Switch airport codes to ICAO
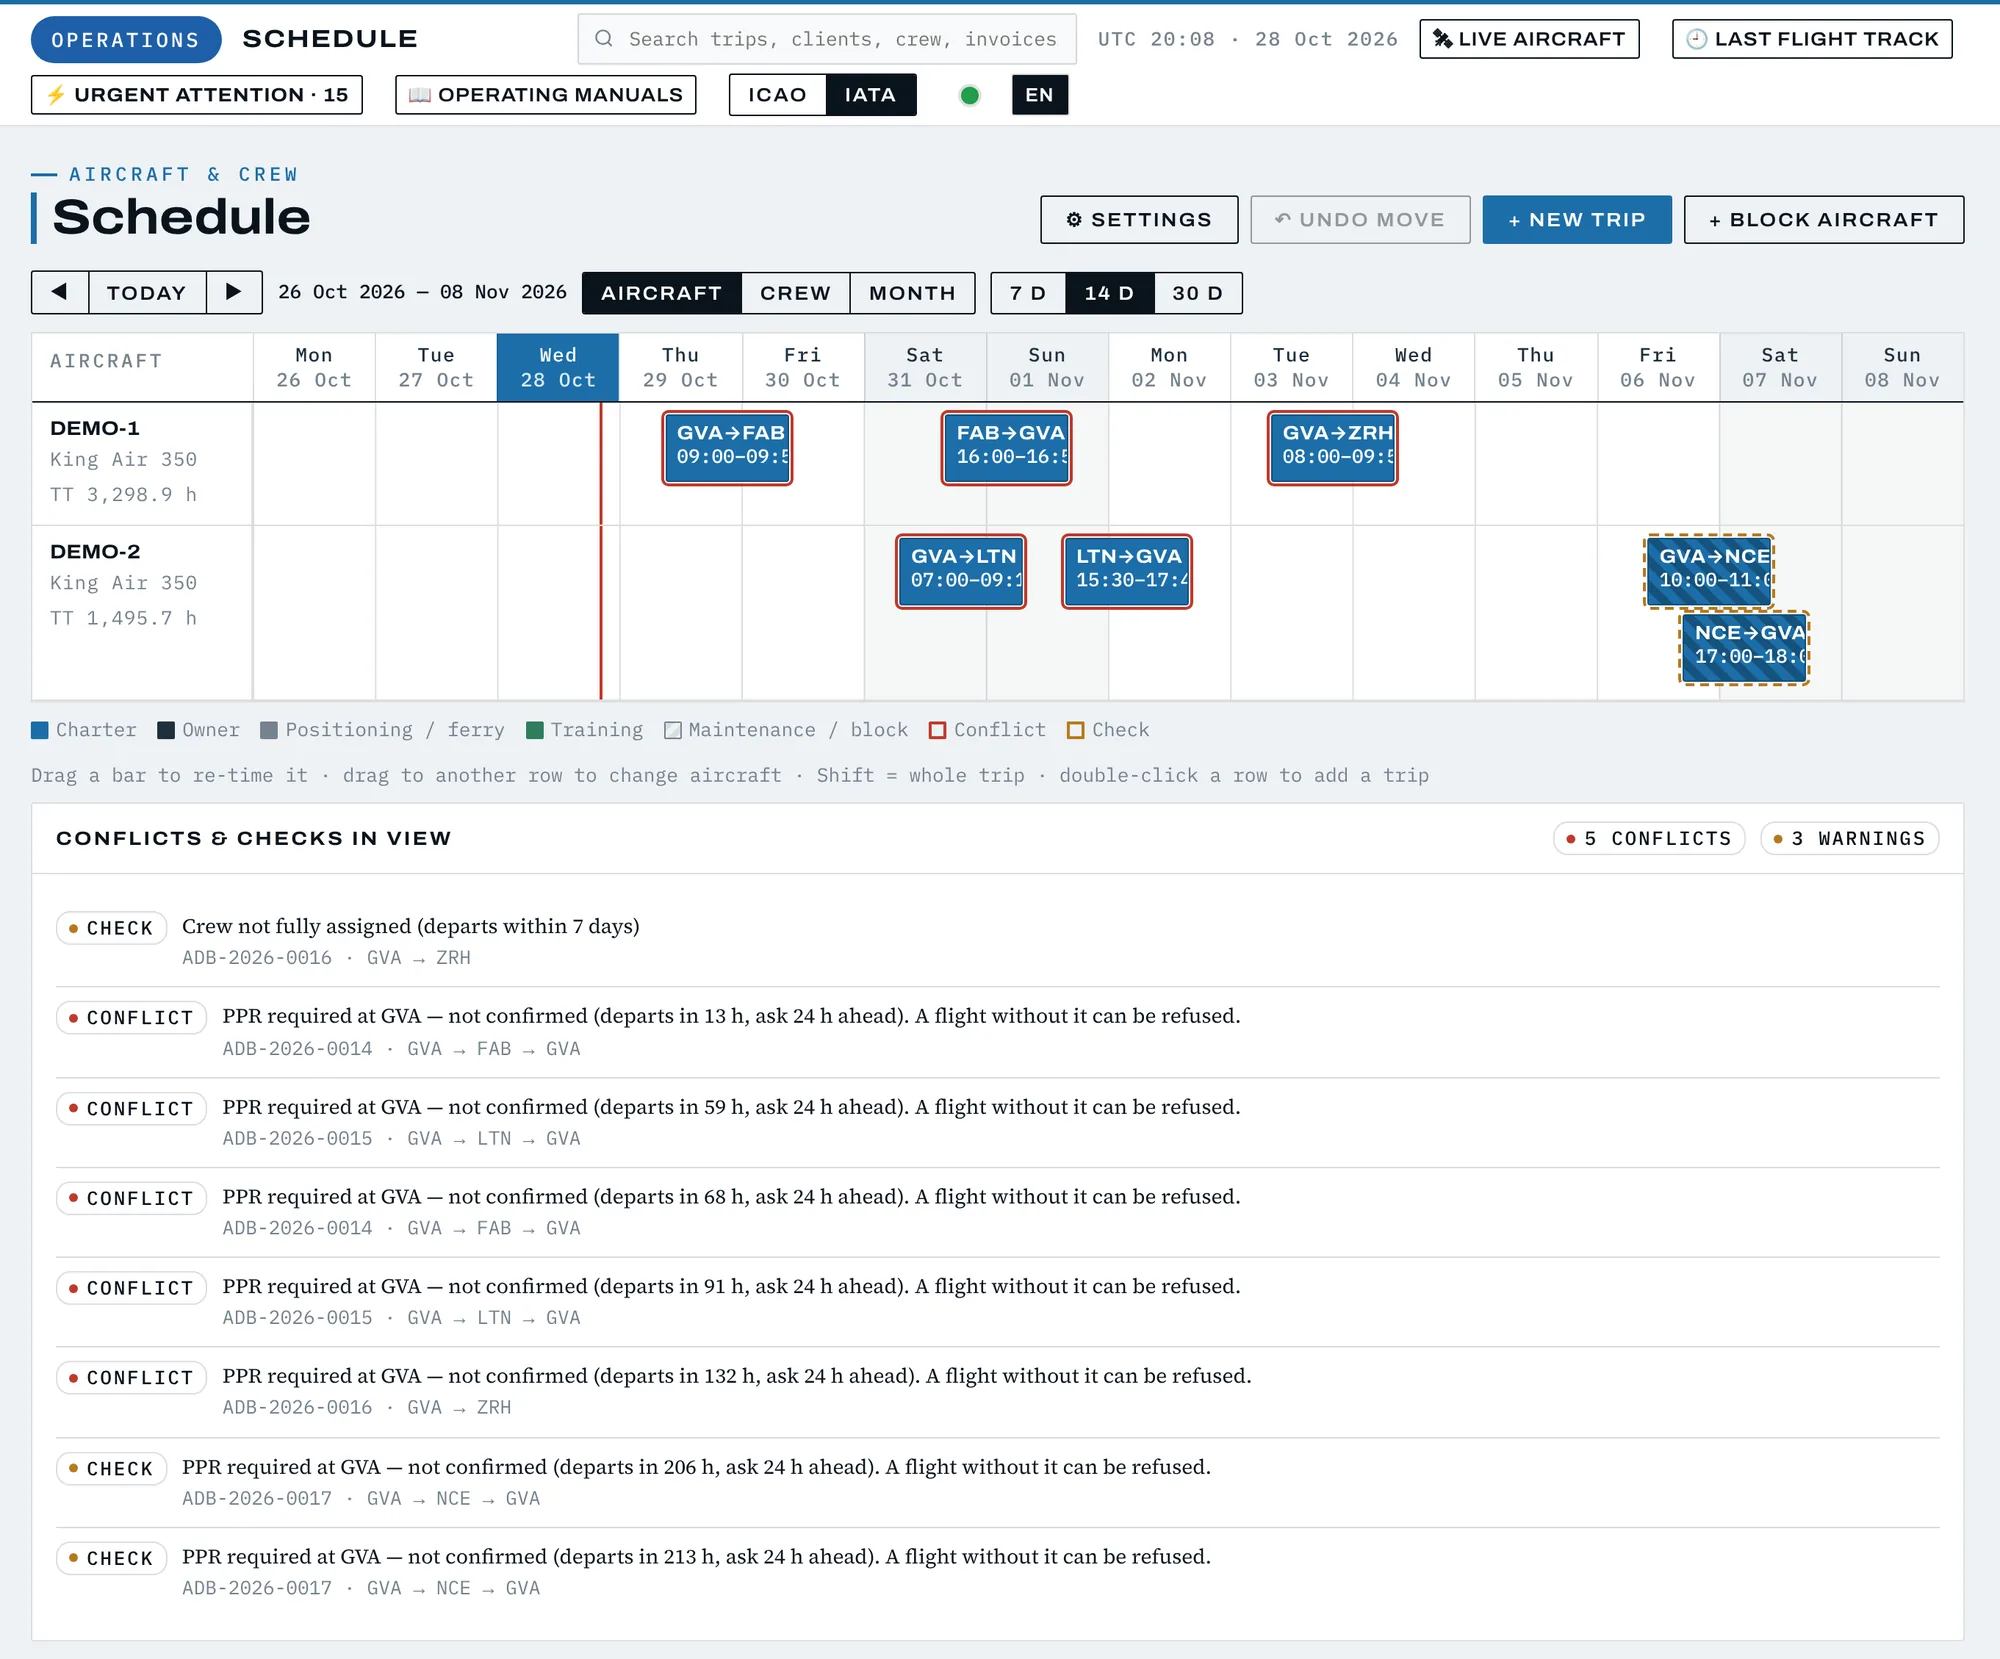Image resolution: width=2000 pixels, height=1659 pixels. pyautogui.click(x=777, y=95)
